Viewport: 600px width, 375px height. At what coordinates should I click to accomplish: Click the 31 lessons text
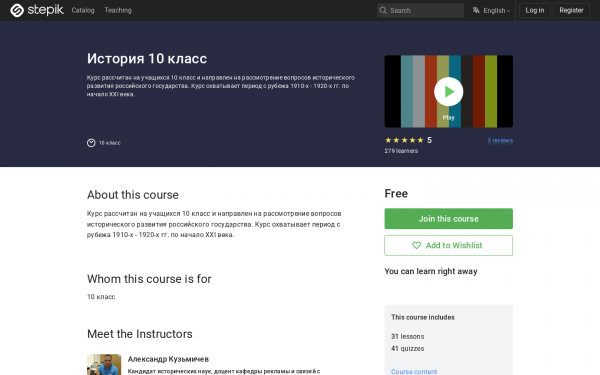pyautogui.click(x=408, y=336)
